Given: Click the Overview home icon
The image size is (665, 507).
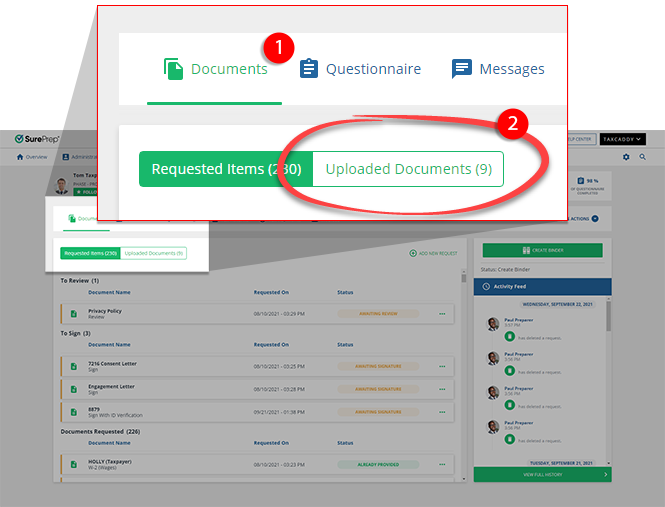Looking at the screenshot, I should [20, 157].
